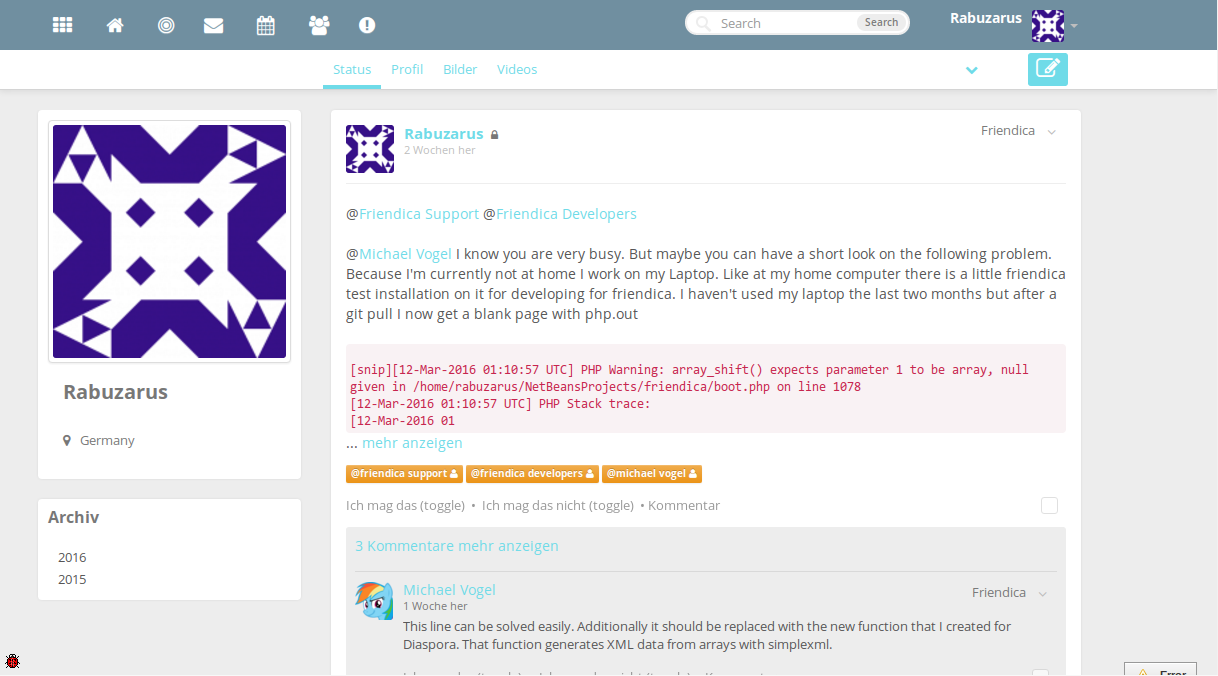Viewport: 1218px width, 676px height.
Task: Open the apps grid menu icon
Action: click(63, 25)
